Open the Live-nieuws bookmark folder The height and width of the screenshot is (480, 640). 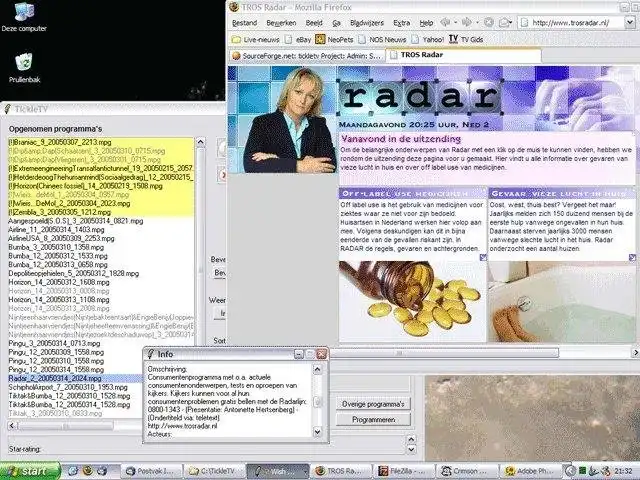(256, 40)
